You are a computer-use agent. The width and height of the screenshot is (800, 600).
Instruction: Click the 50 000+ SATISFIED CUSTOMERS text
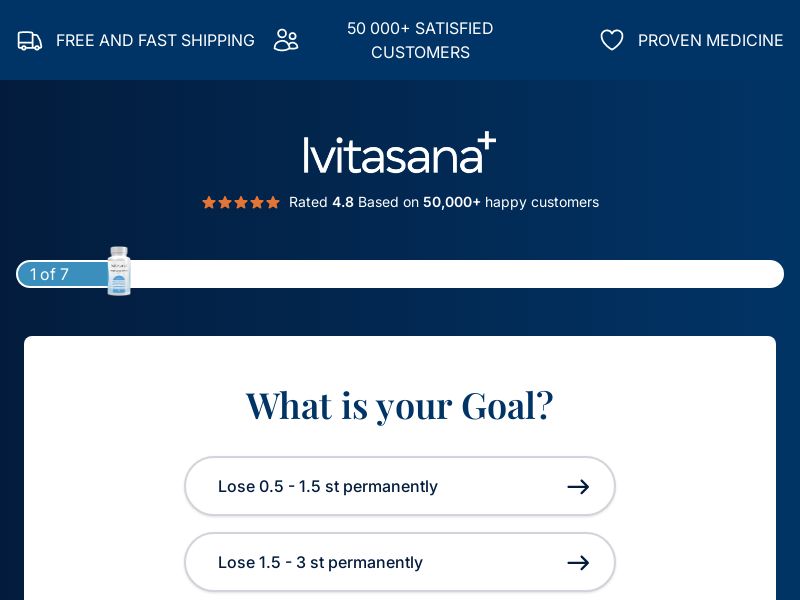[x=420, y=40]
